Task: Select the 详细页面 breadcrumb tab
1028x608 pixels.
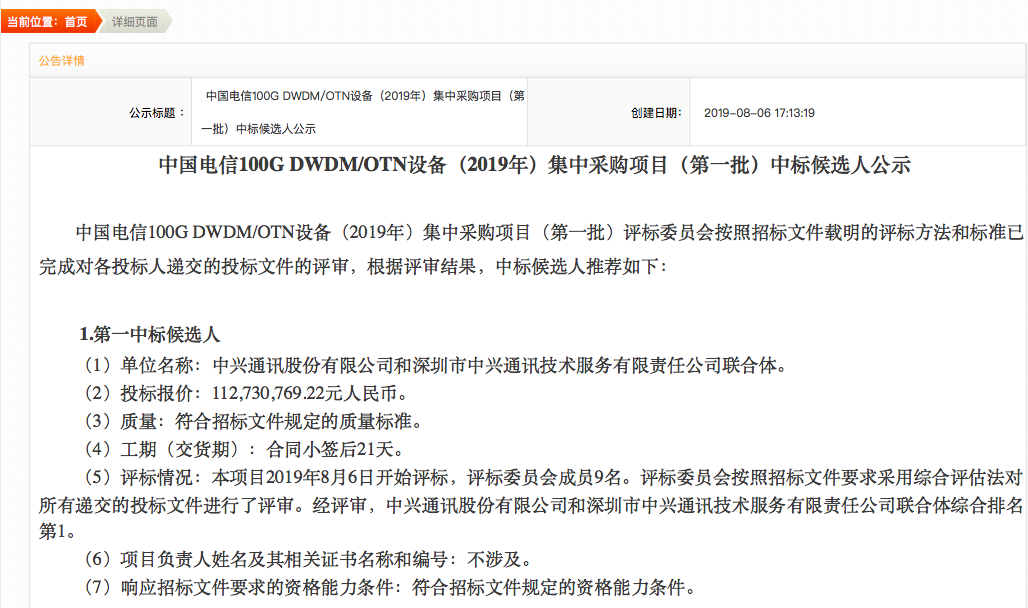Action: [x=135, y=22]
